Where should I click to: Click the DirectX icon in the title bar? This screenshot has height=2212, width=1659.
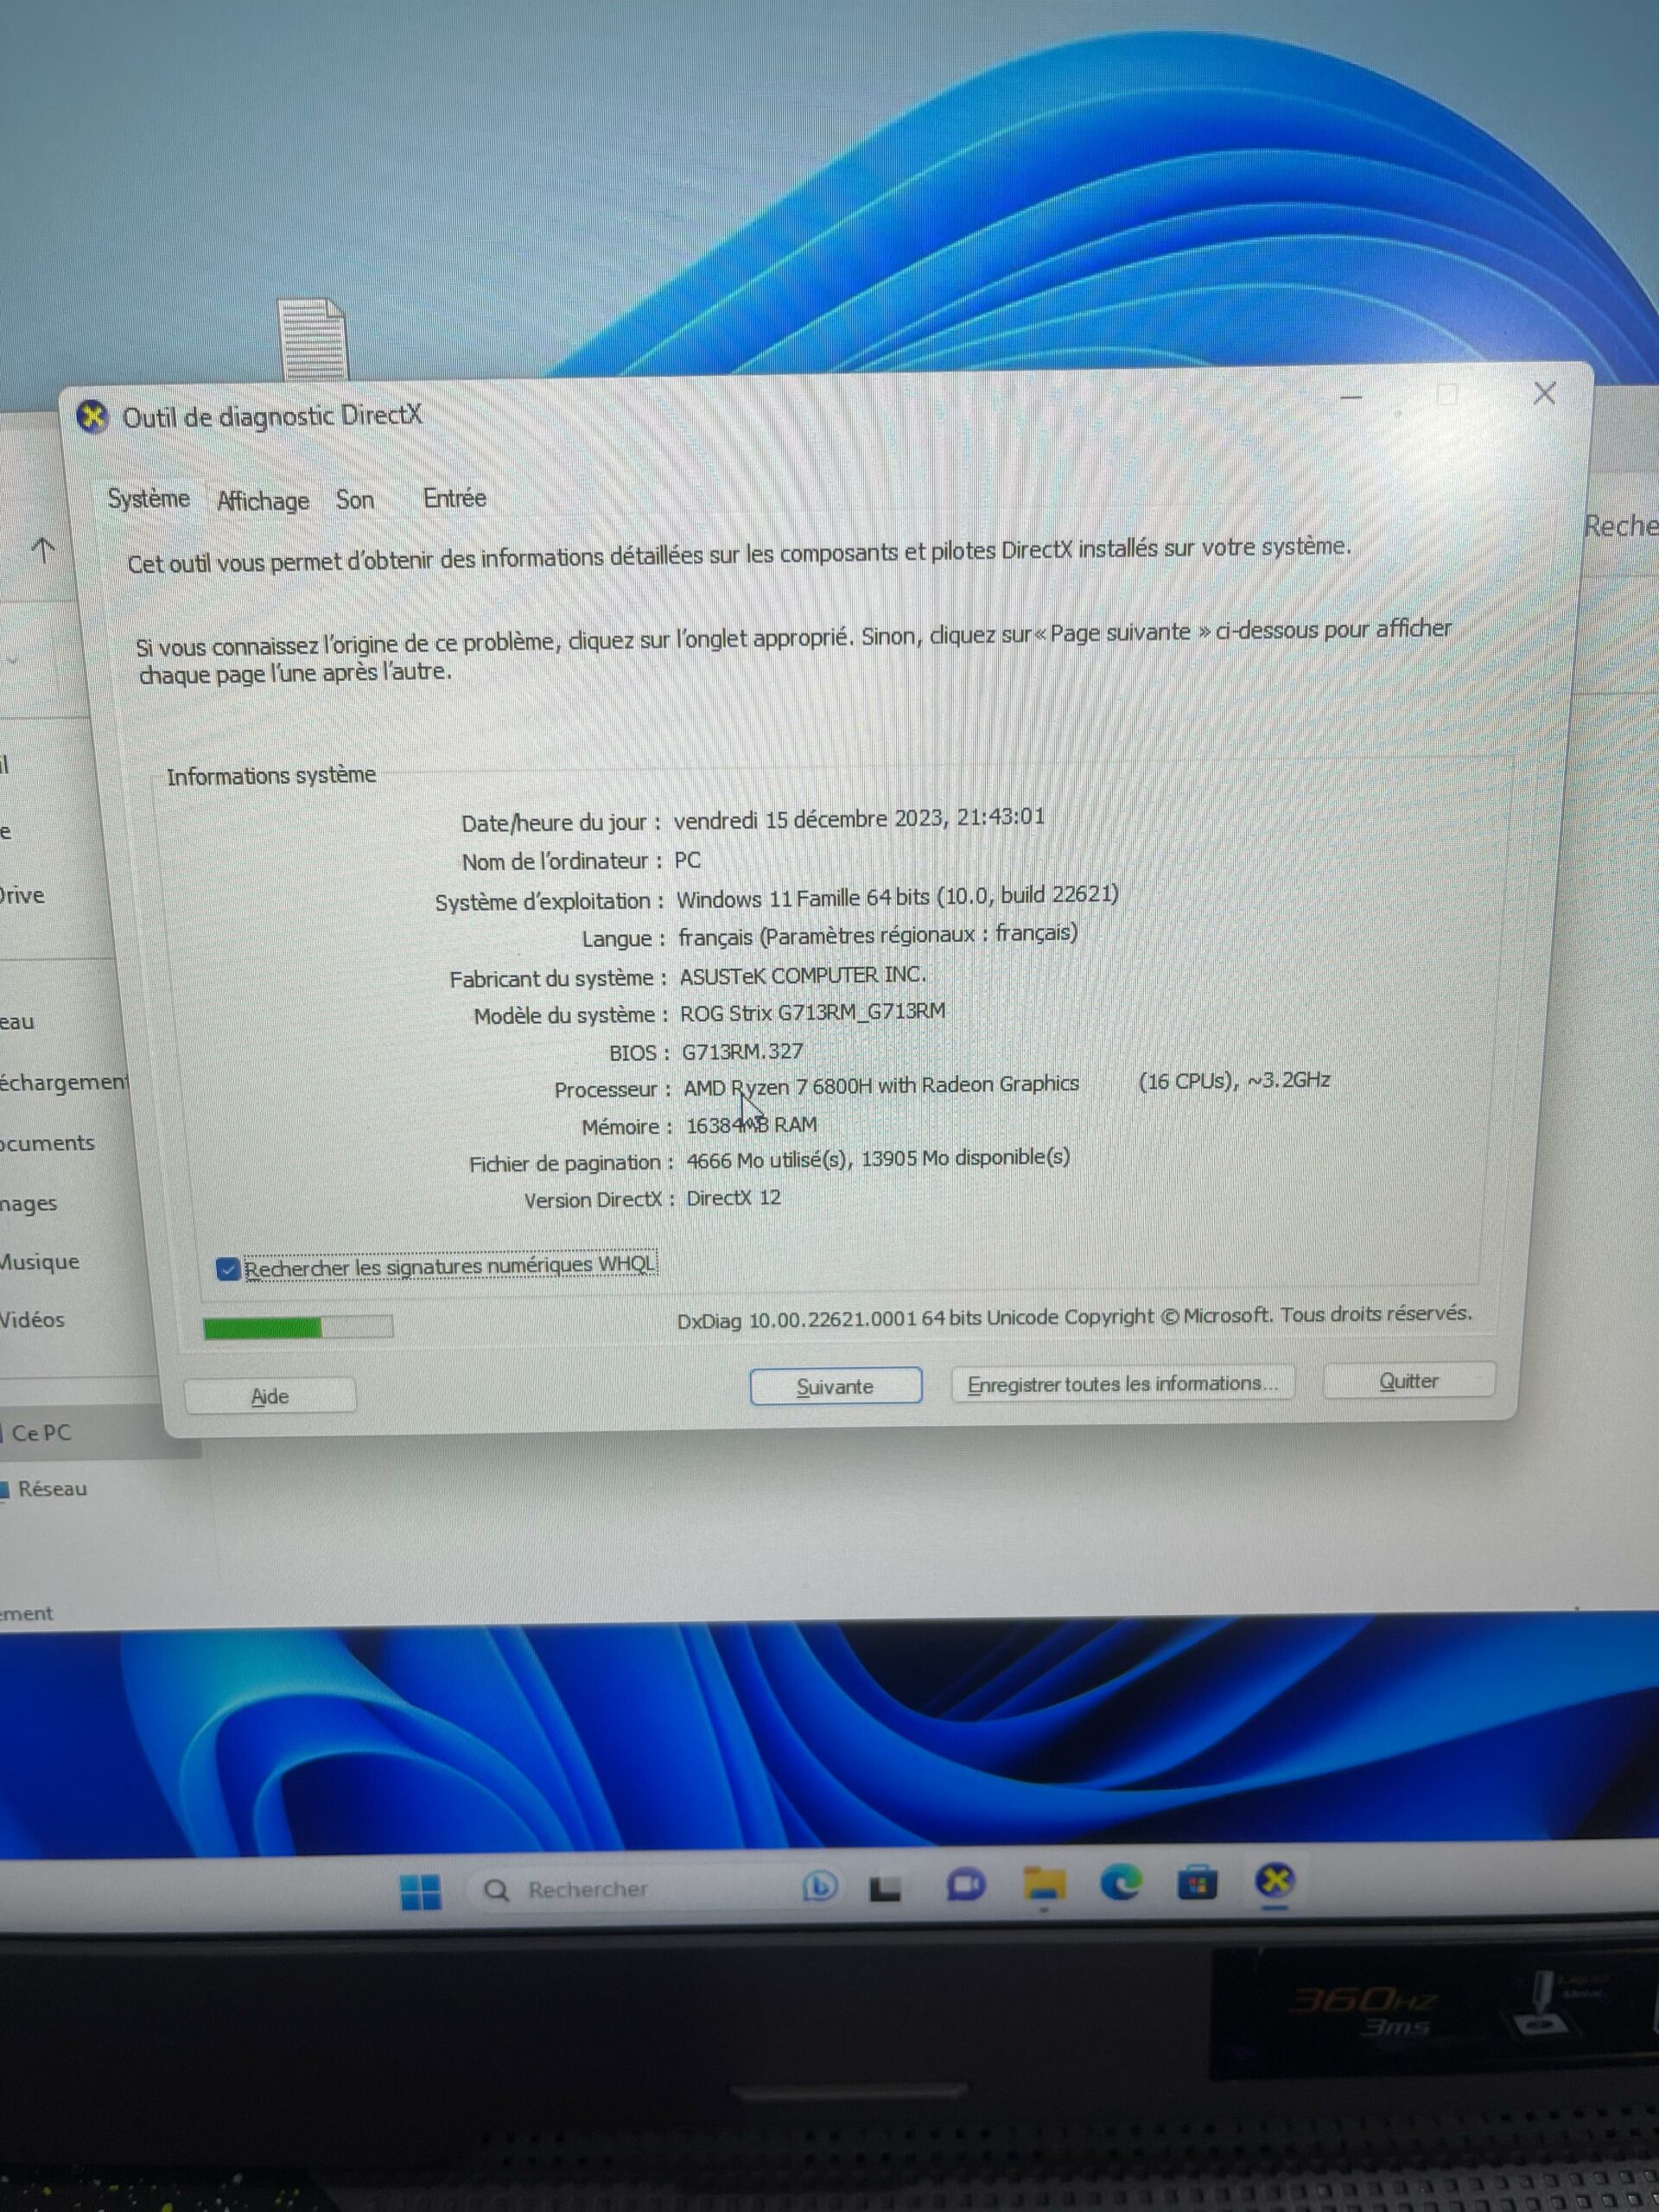point(92,416)
